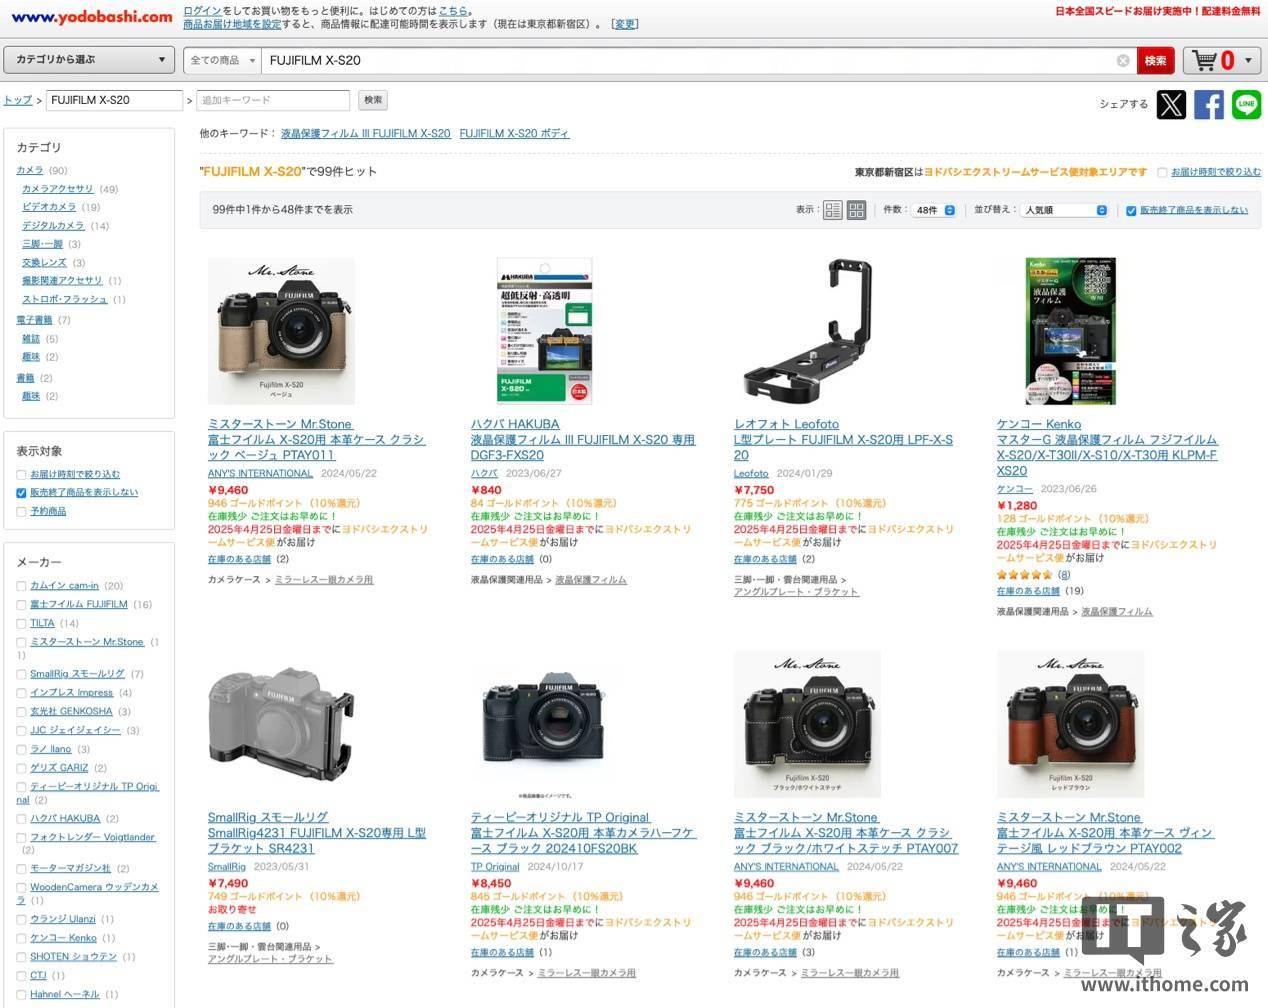Select ビデオカメラ subcategory
The image size is (1268, 1008).
(49, 207)
